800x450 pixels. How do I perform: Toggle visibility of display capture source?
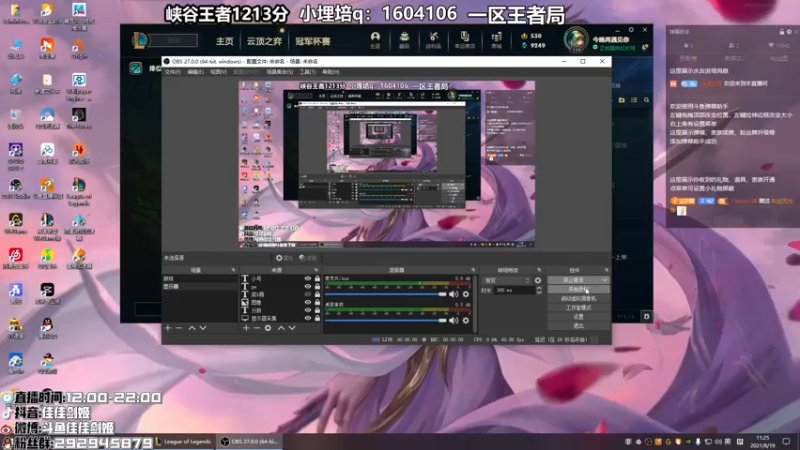tap(308, 318)
